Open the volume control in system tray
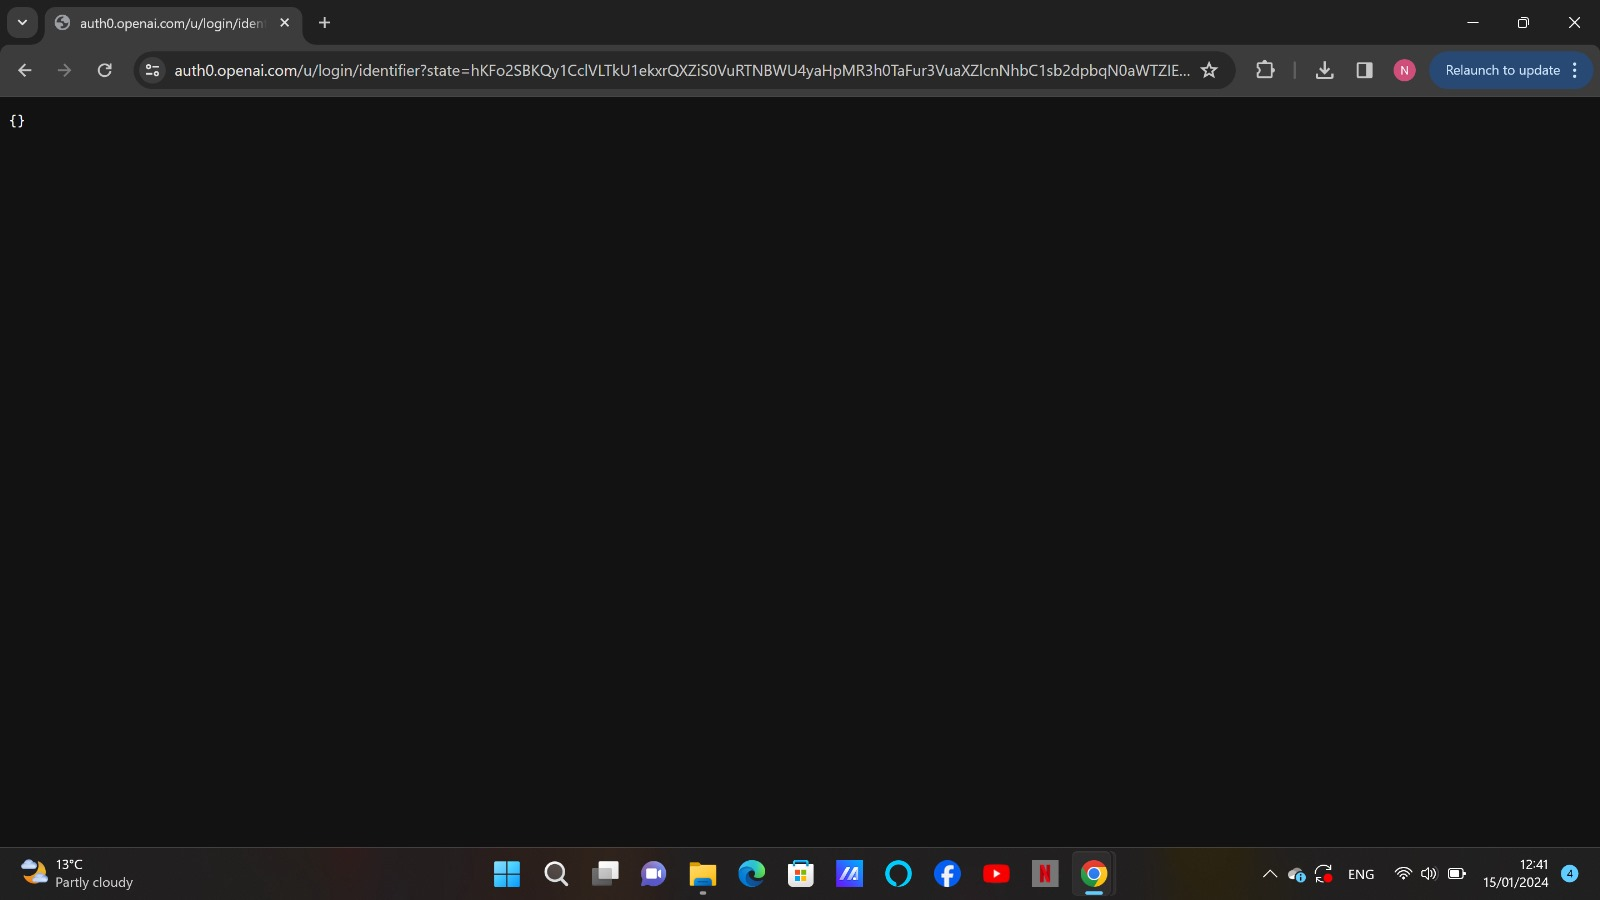Viewport: 1600px width, 900px height. [x=1429, y=874]
